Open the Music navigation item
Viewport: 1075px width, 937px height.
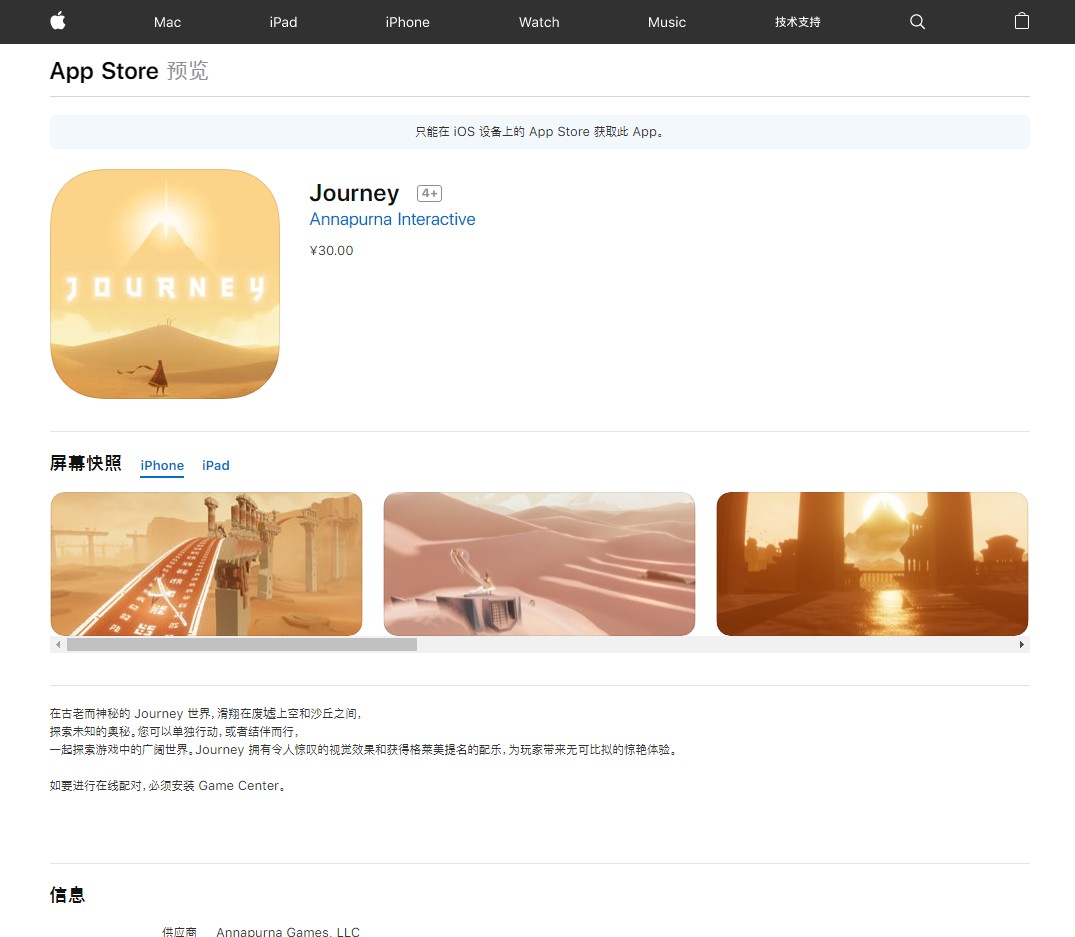click(666, 22)
